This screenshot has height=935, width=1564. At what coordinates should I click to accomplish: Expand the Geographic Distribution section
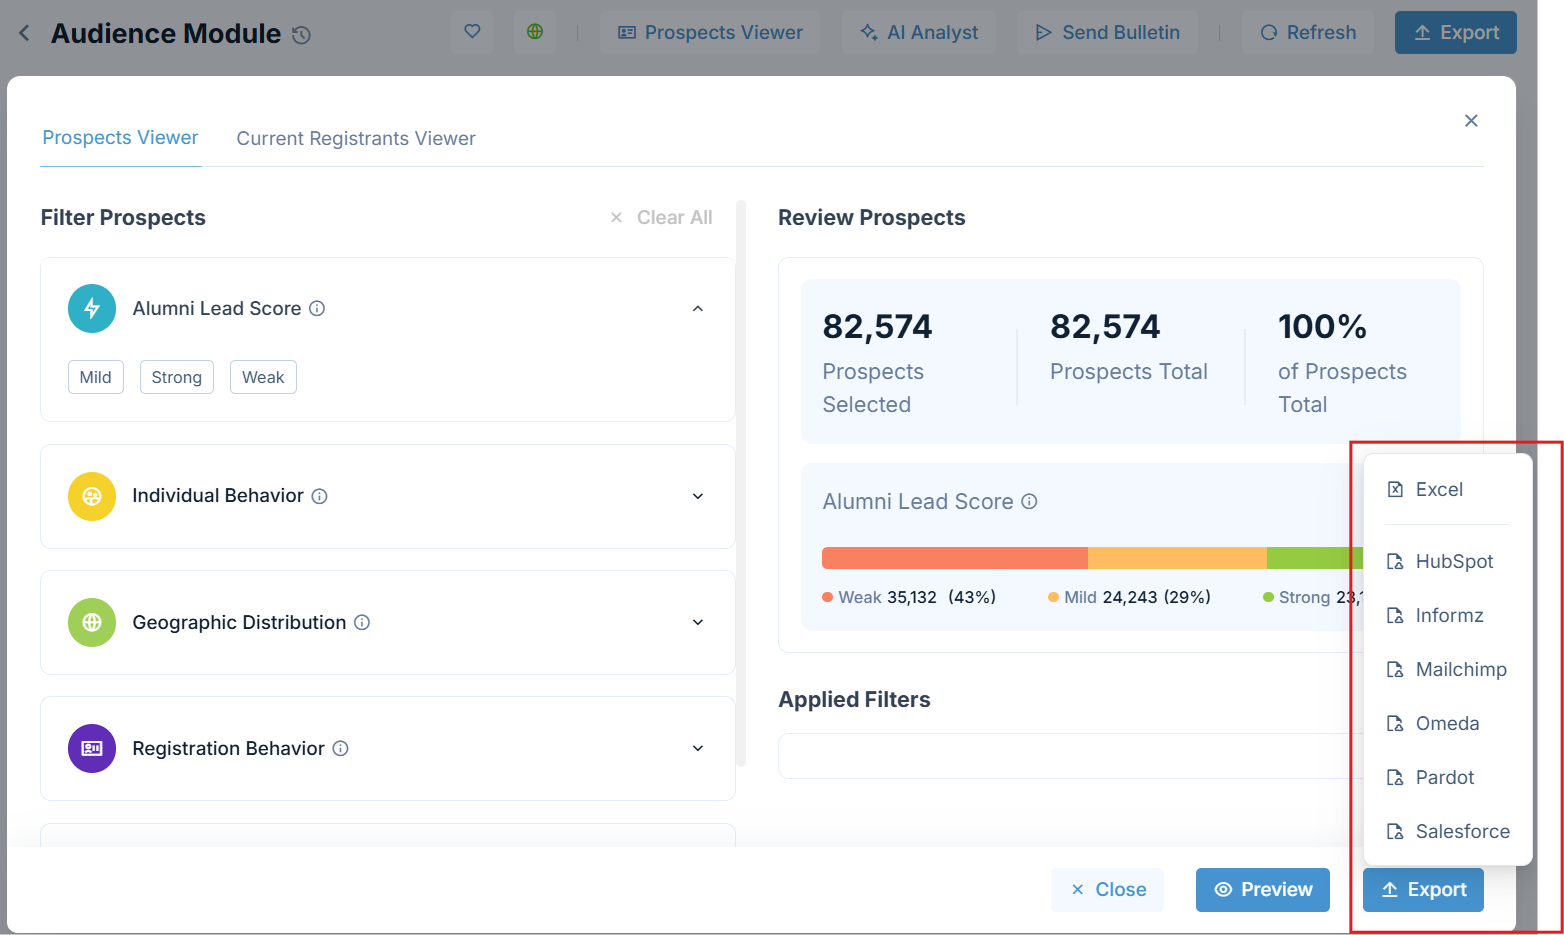(698, 622)
